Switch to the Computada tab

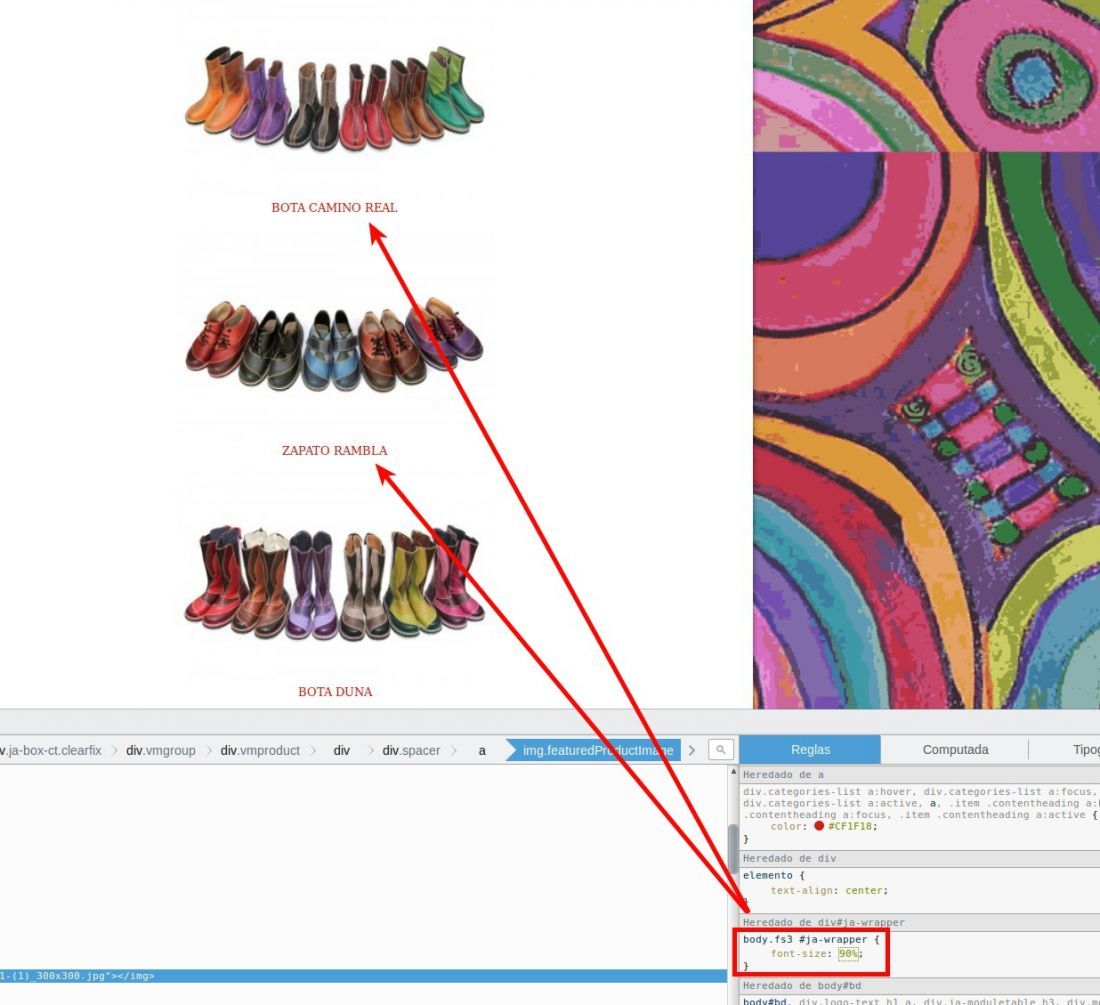[x=955, y=750]
